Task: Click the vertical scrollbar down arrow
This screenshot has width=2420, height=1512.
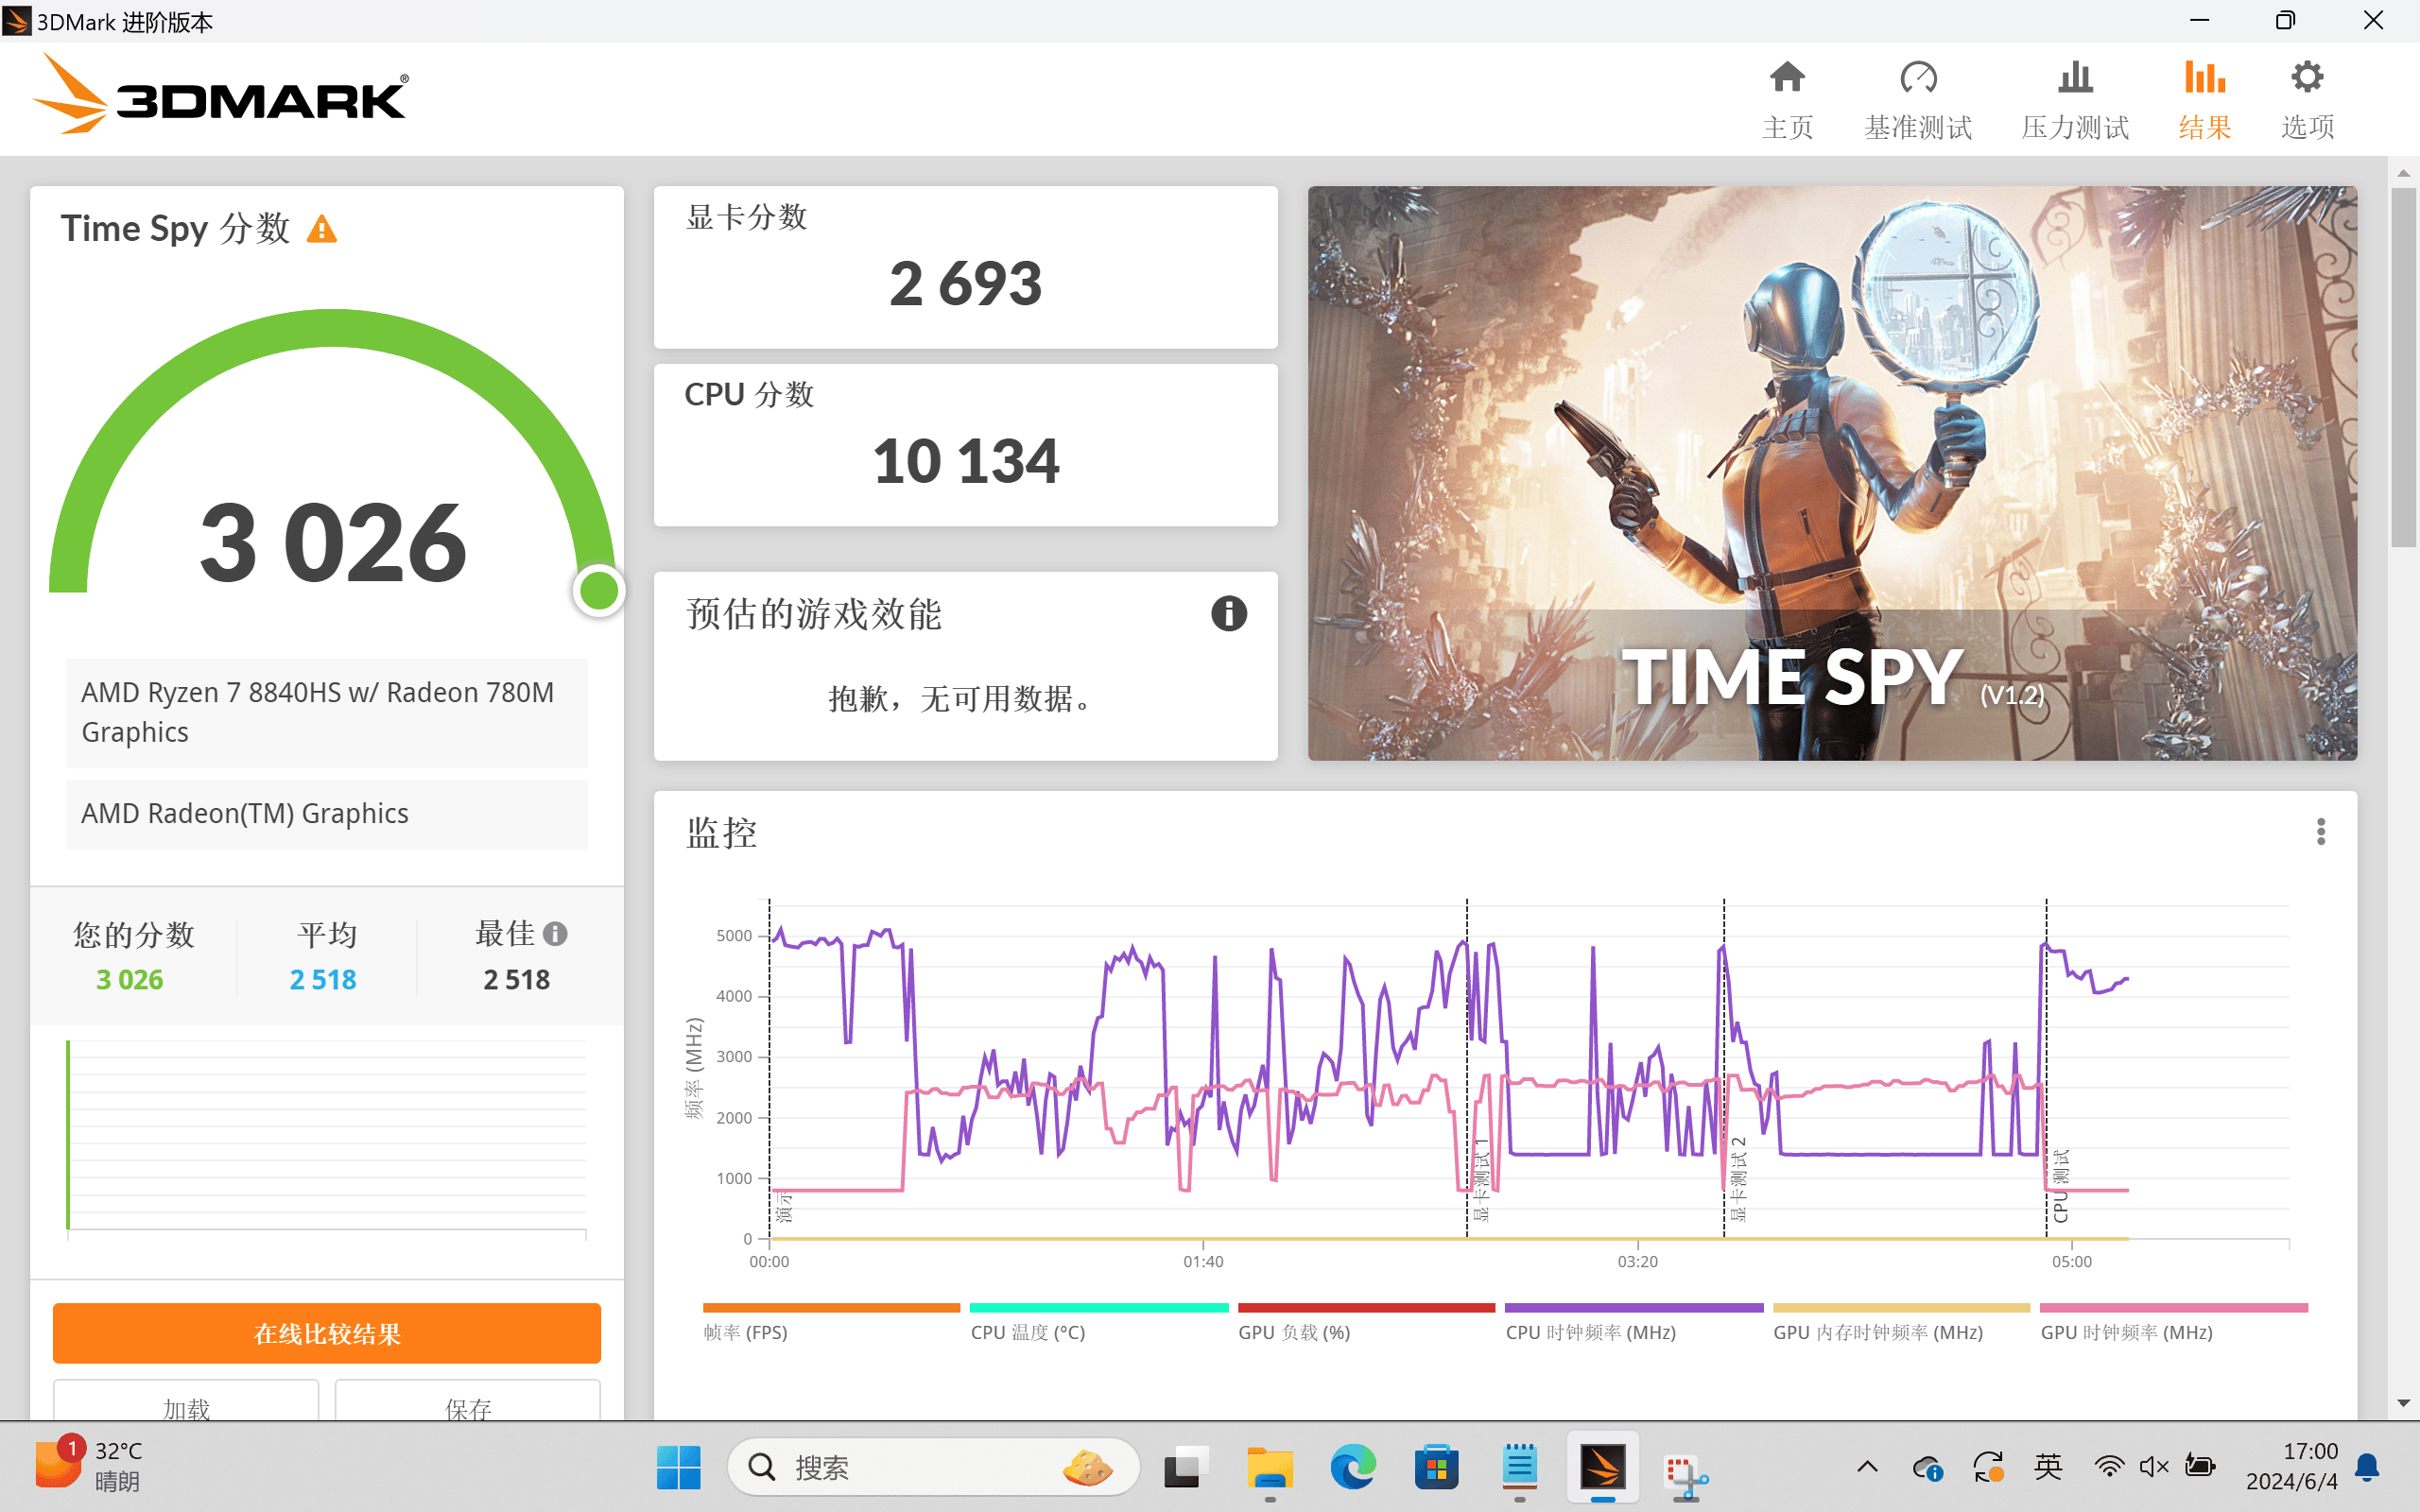Action: (2403, 1403)
